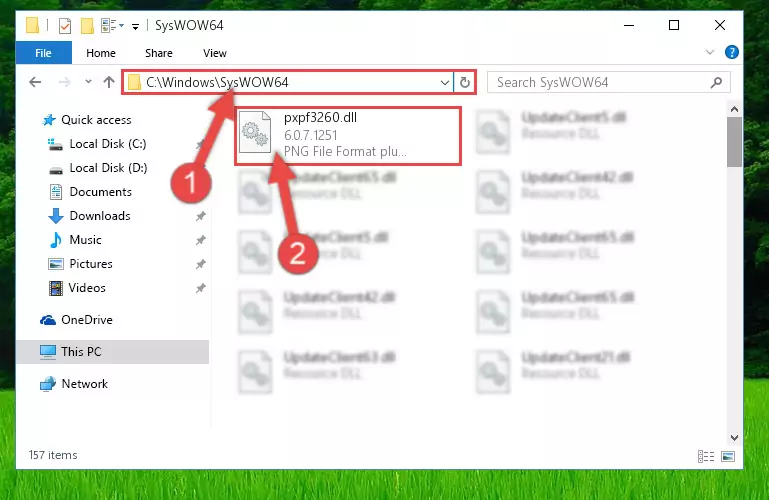Click the vertical scrollbar thumb
This screenshot has height=500, width=769.
(x=734, y=142)
